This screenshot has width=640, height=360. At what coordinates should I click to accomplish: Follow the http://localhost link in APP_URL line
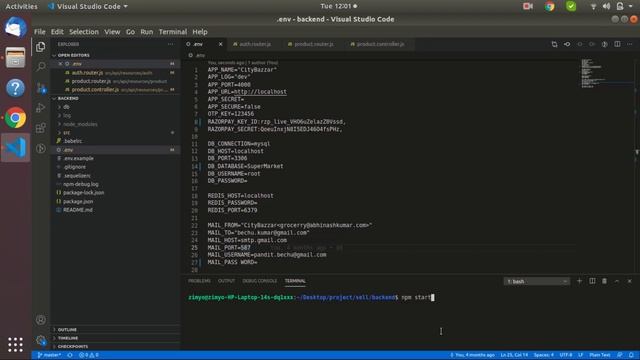[260, 92]
